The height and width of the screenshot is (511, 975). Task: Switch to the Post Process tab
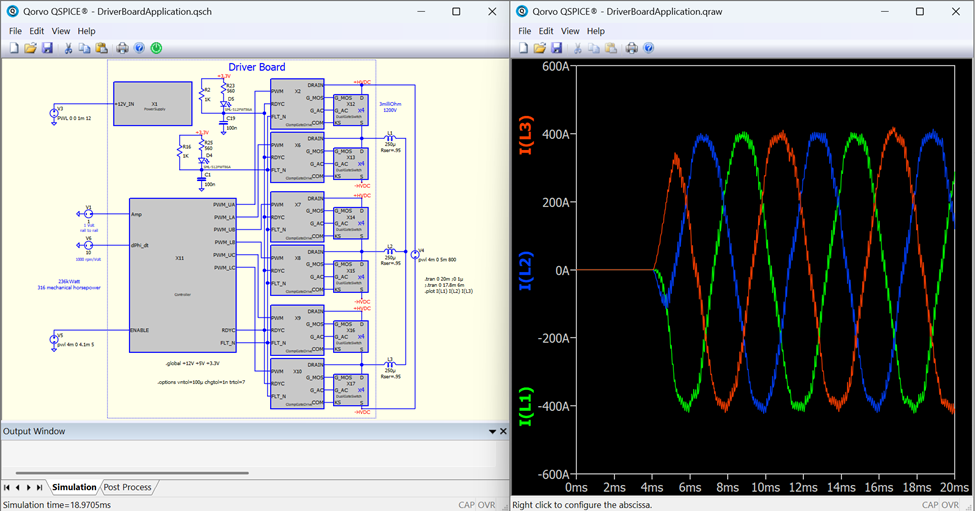coord(127,488)
